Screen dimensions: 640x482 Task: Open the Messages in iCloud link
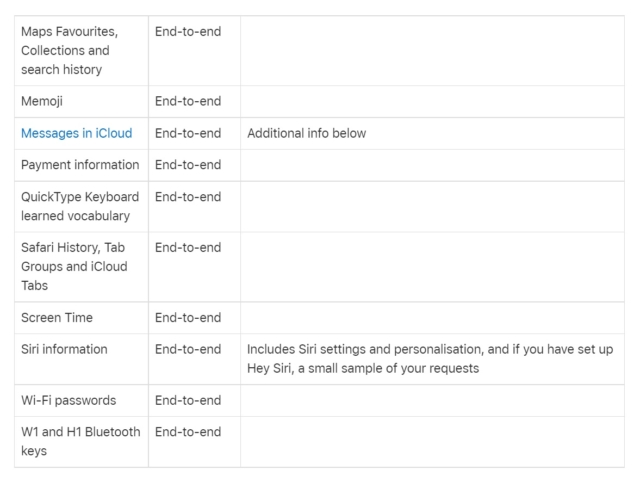(x=77, y=133)
